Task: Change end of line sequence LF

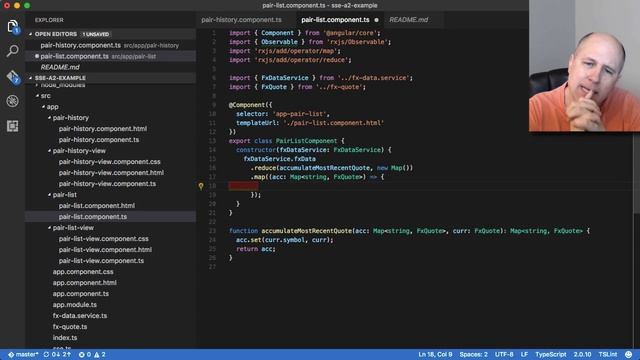Action: coord(524,355)
